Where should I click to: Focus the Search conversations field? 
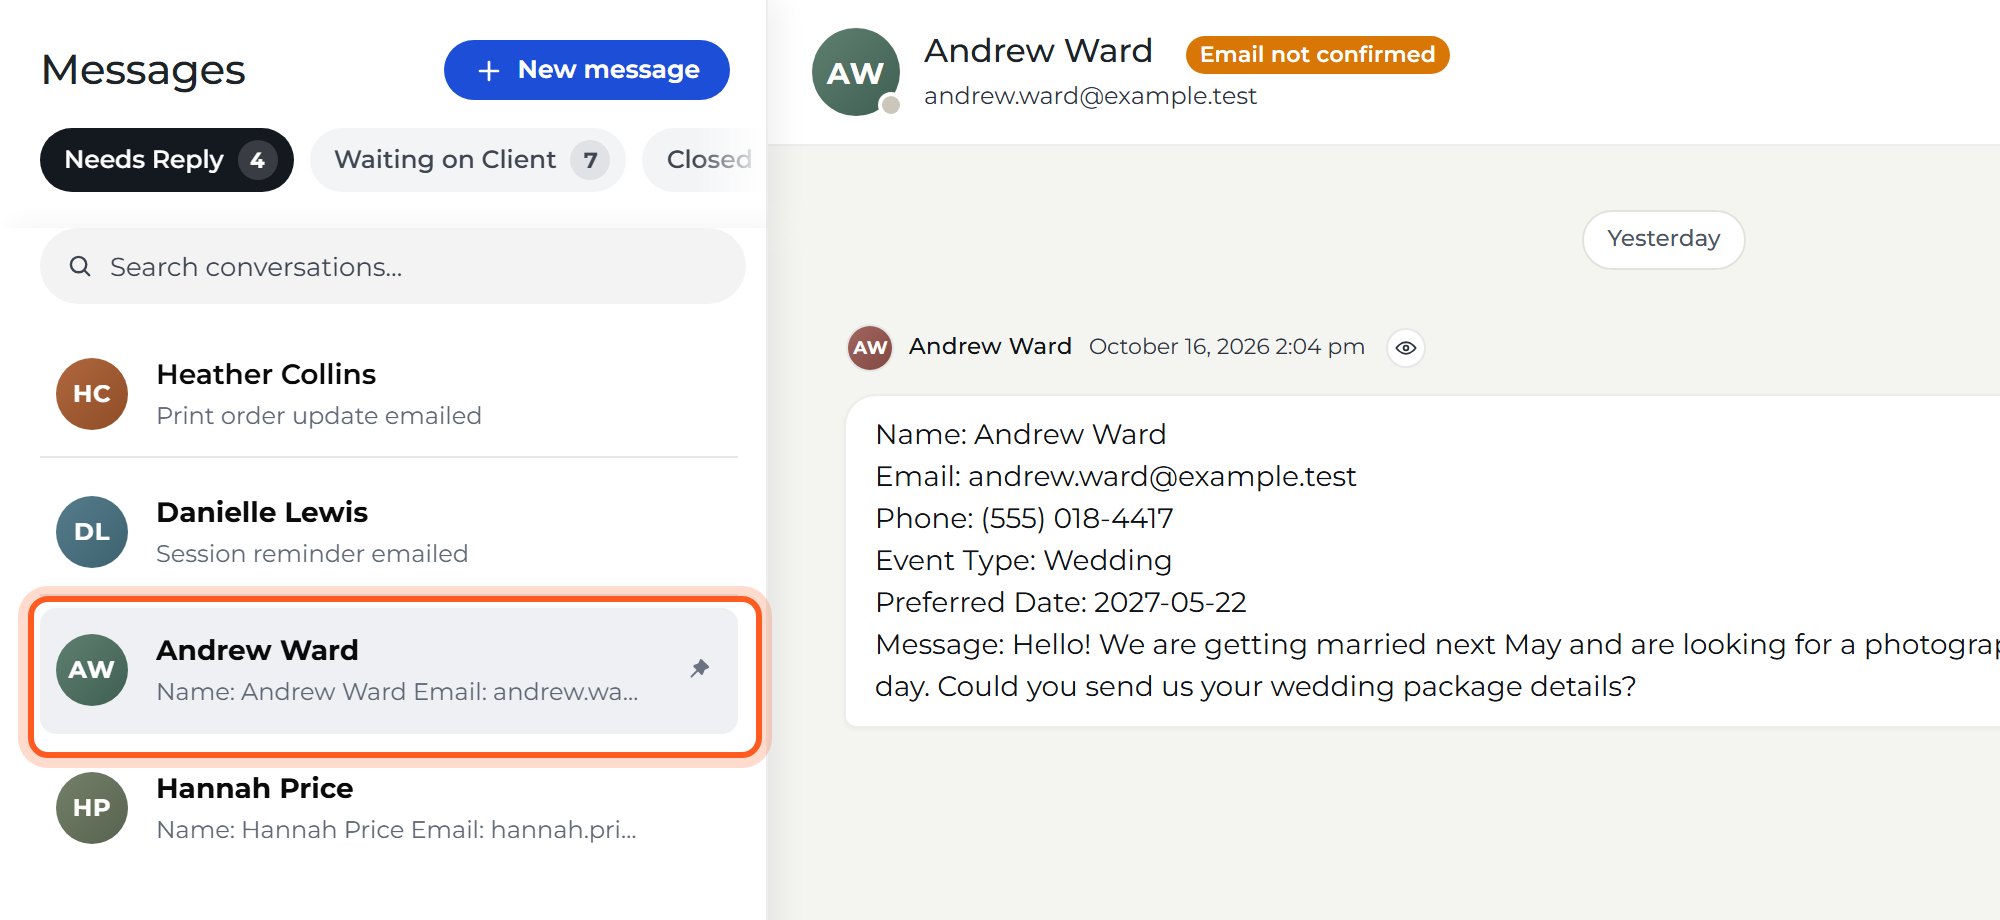pos(392,266)
